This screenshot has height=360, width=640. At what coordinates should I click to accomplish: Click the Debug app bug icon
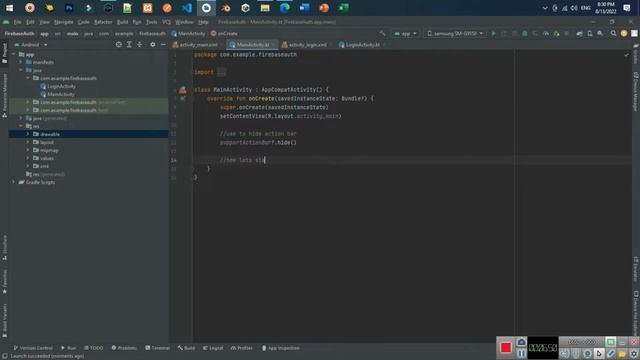click(x=525, y=33)
